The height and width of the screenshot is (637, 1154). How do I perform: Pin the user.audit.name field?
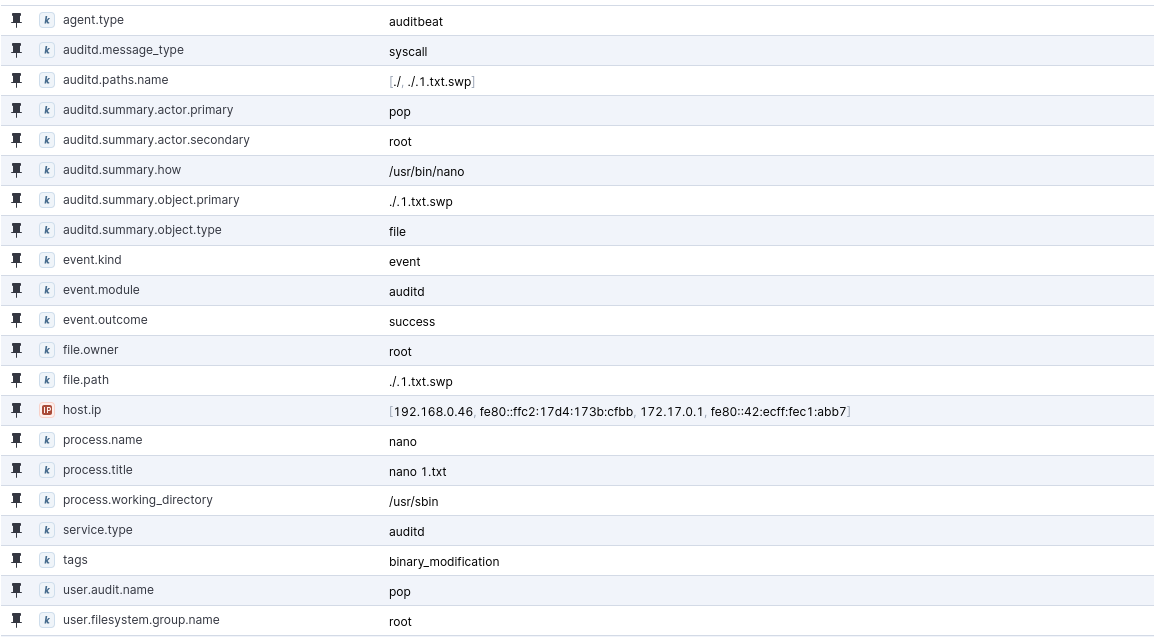pyautogui.click(x=16, y=590)
